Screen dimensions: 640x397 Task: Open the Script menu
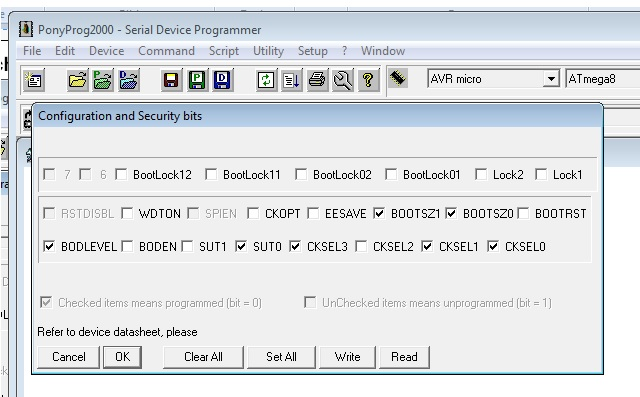tap(224, 51)
